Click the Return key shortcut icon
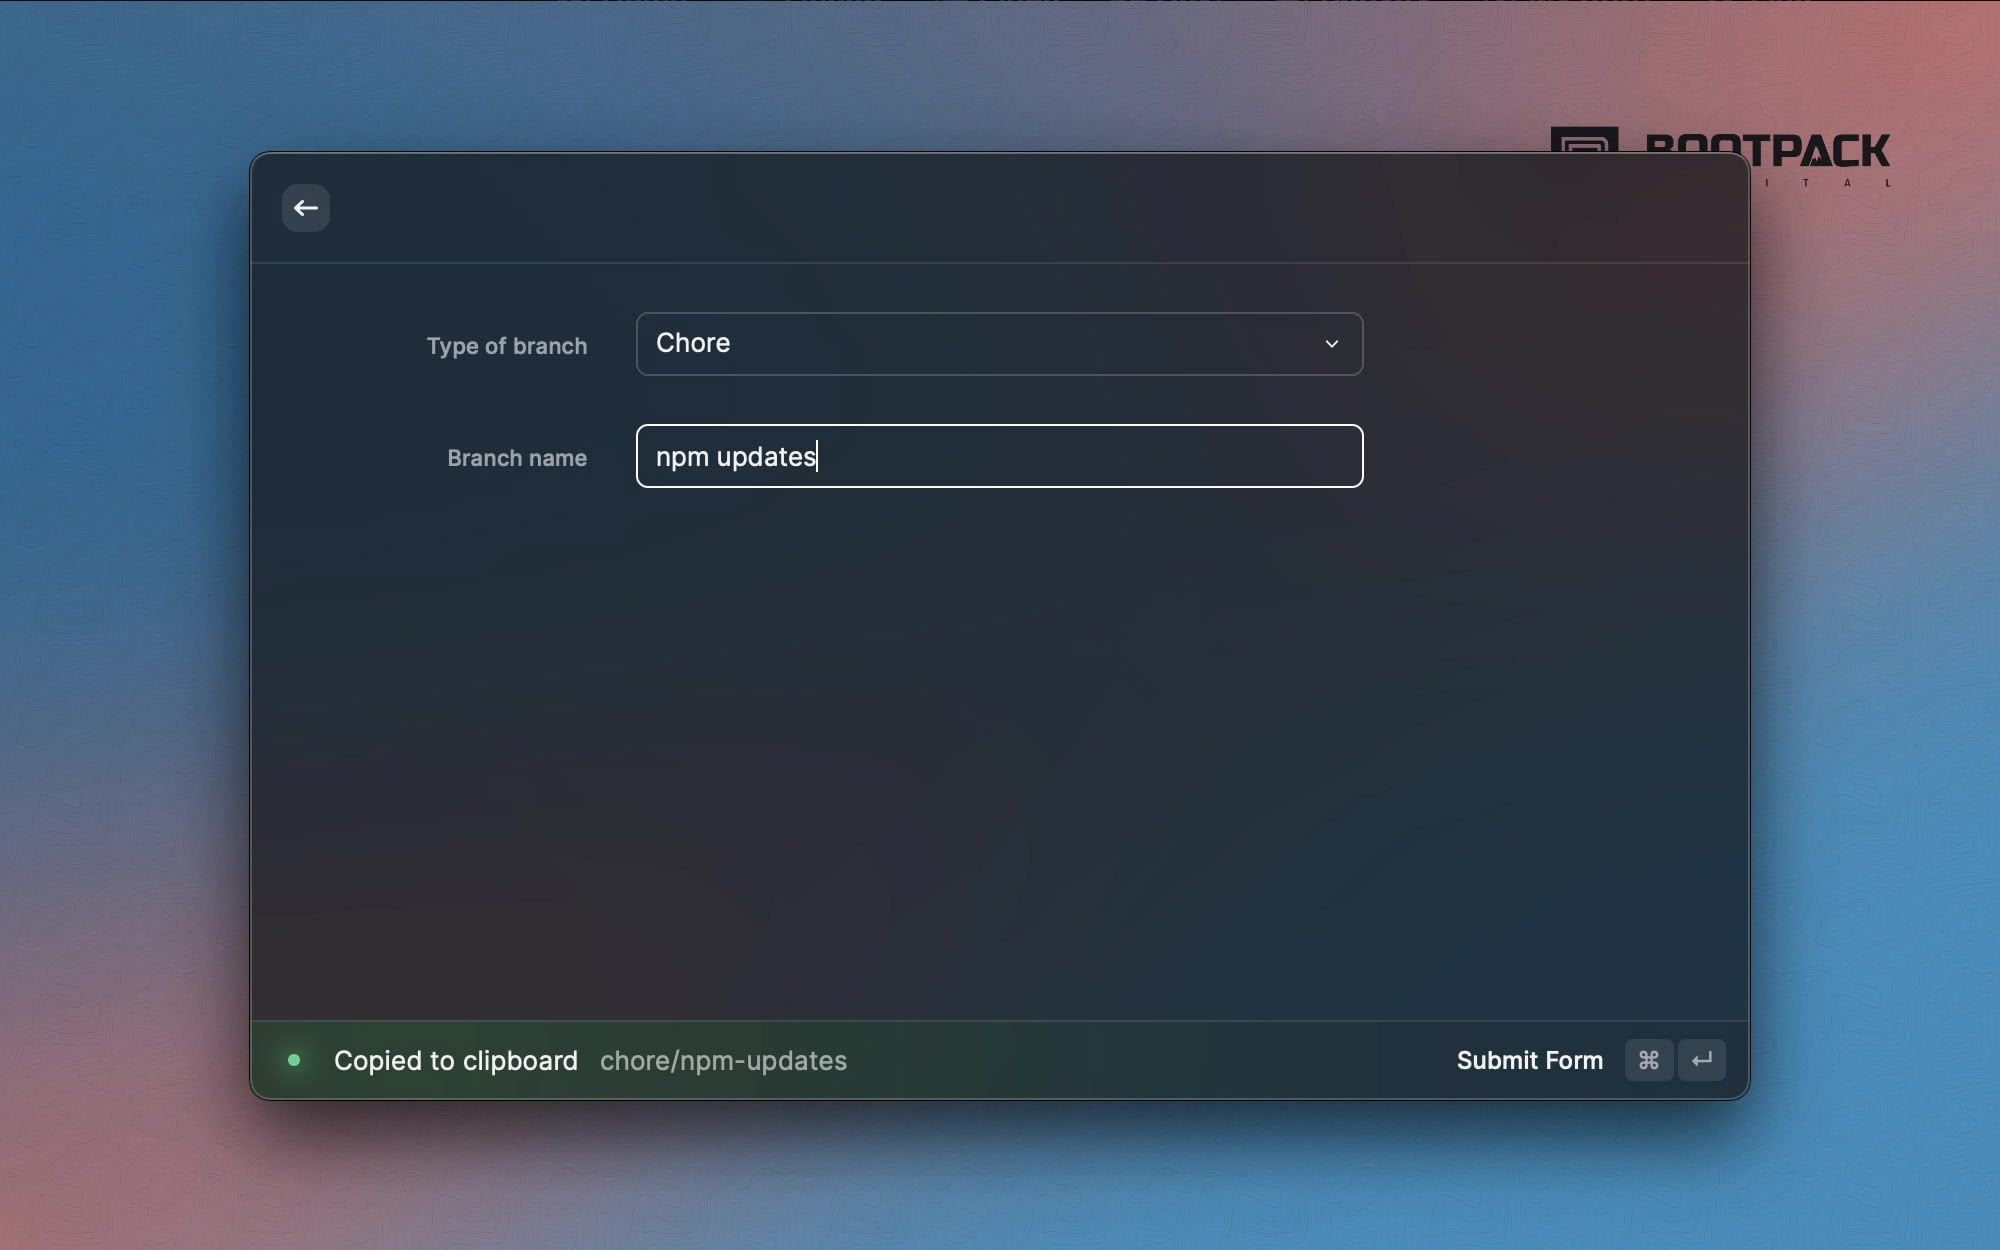 pyautogui.click(x=1701, y=1060)
